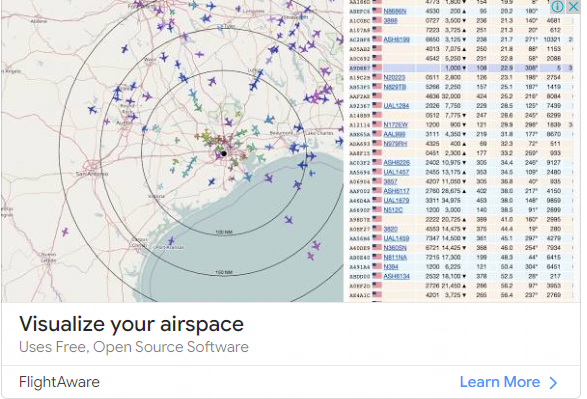Screen dimensions: 587x399
Task: Open flight 3888 link
Action: point(390,21)
